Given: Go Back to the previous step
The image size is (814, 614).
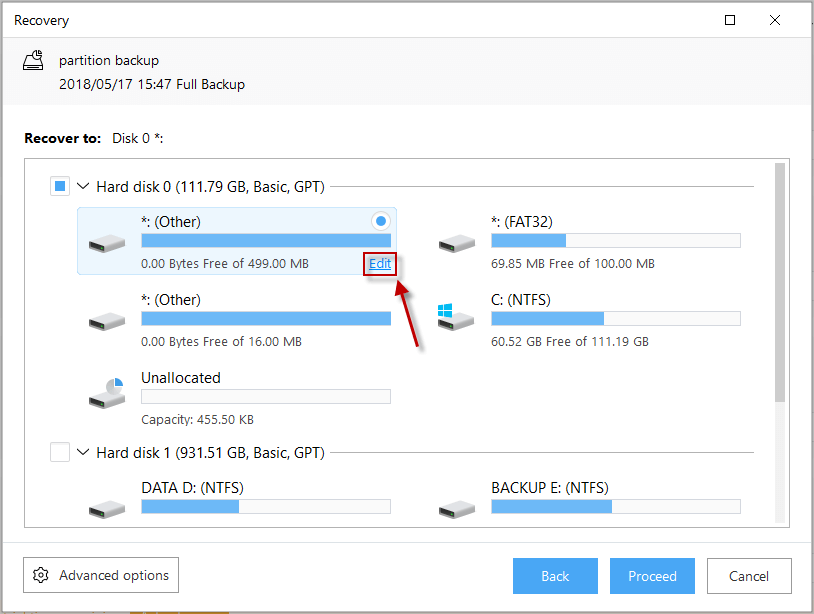Looking at the screenshot, I should 555,576.
